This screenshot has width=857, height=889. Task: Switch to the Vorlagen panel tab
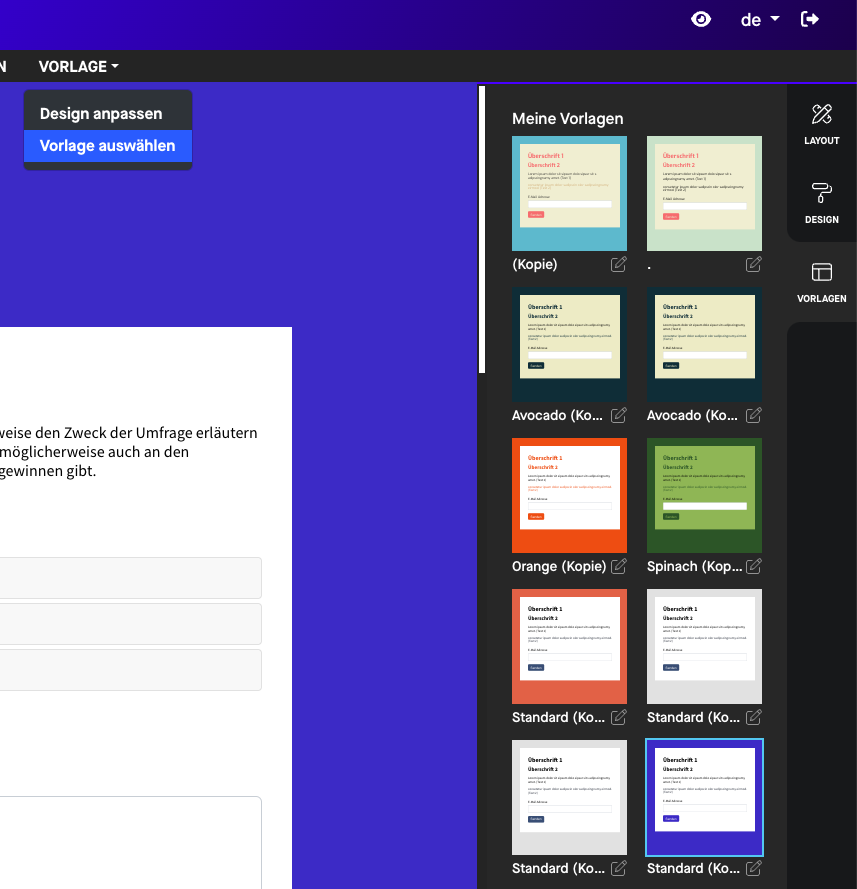(x=821, y=282)
